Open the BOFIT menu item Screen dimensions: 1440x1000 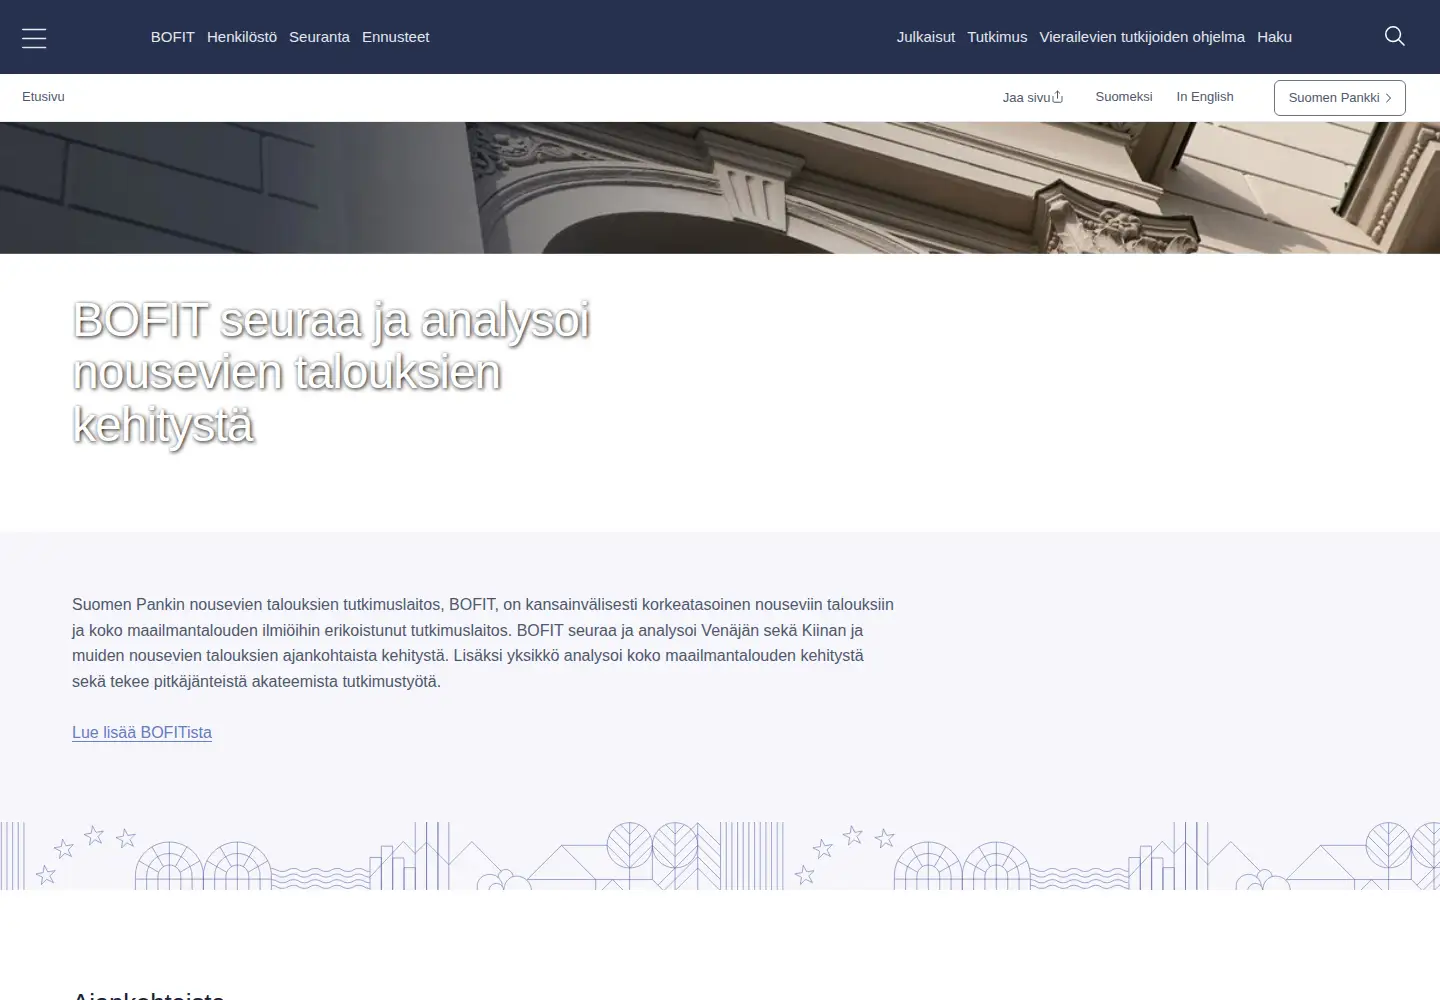click(x=173, y=37)
